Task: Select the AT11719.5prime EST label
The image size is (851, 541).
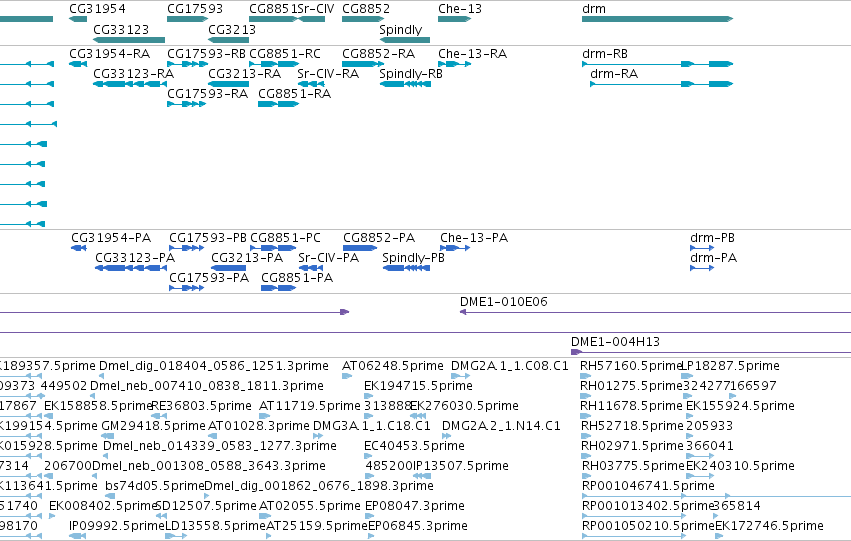Action: (309, 406)
